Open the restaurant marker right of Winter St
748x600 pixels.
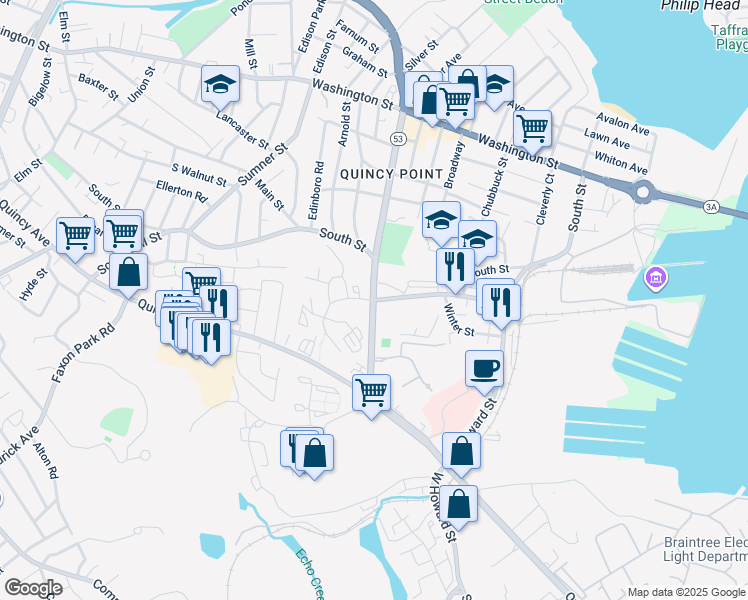500,300
